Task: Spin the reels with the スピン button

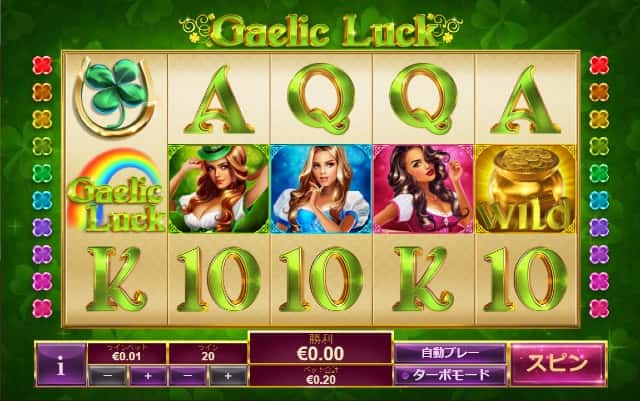Action: (558, 363)
